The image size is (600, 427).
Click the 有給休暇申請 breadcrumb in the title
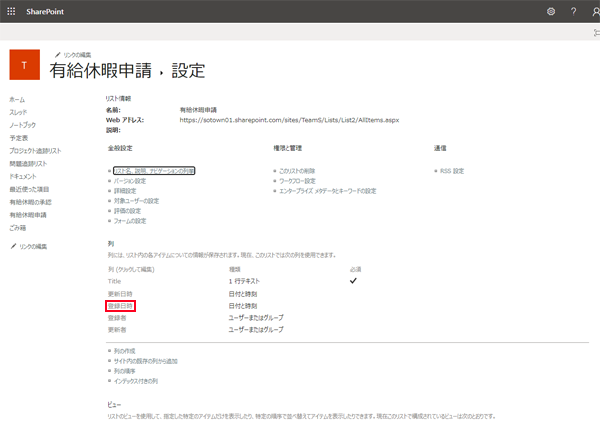click(x=101, y=71)
